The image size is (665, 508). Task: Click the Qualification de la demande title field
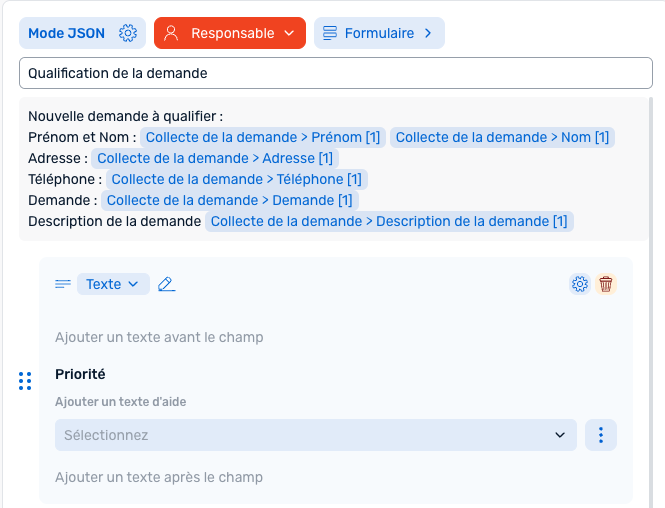click(335, 73)
